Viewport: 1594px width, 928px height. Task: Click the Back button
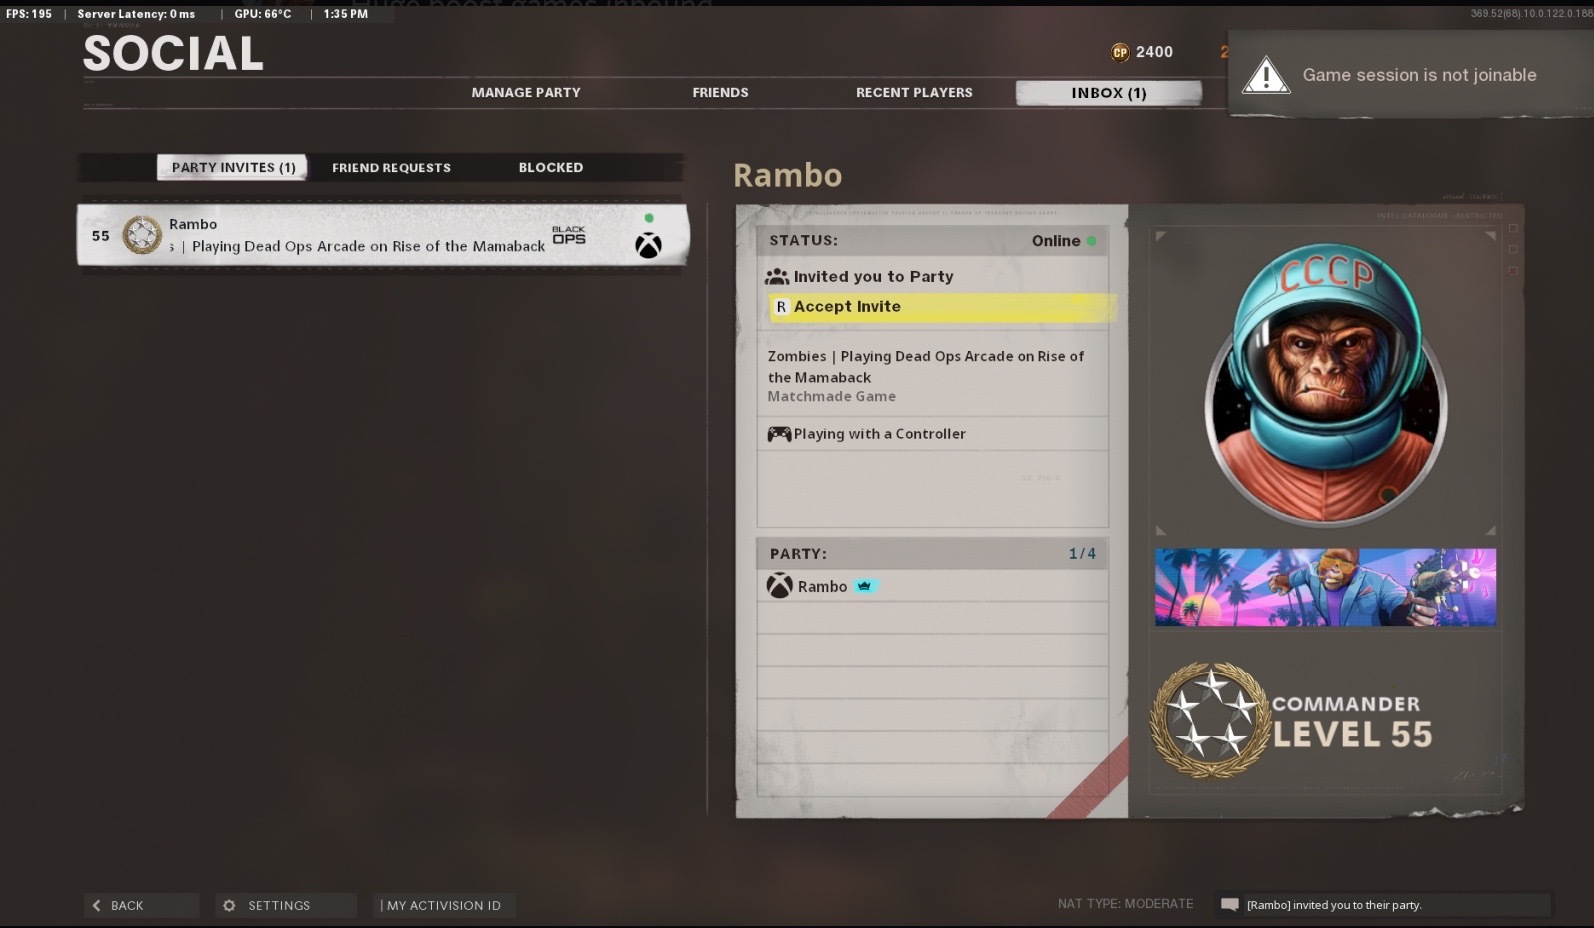point(141,905)
